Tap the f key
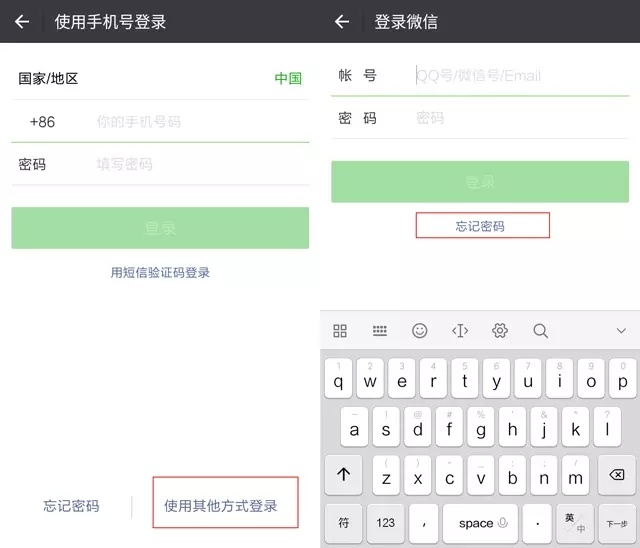Viewport: 640px width, 548px height. pyautogui.click(x=449, y=426)
